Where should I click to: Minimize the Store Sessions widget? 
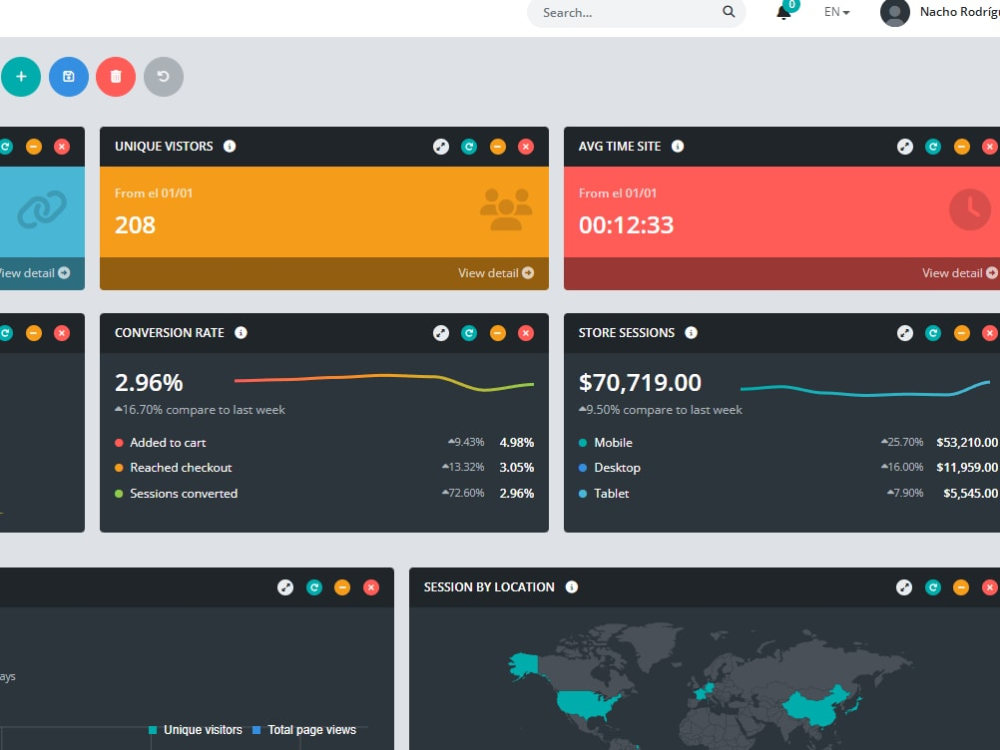click(962, 333)
